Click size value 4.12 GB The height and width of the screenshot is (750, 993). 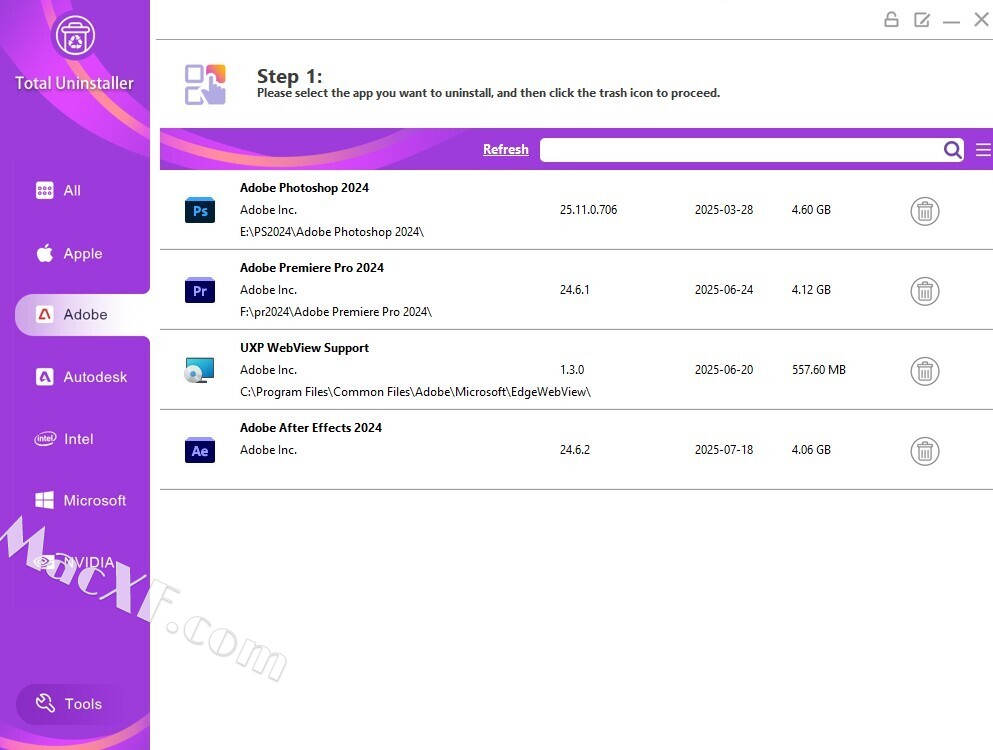pyautogui.click(x=811, y=289)
